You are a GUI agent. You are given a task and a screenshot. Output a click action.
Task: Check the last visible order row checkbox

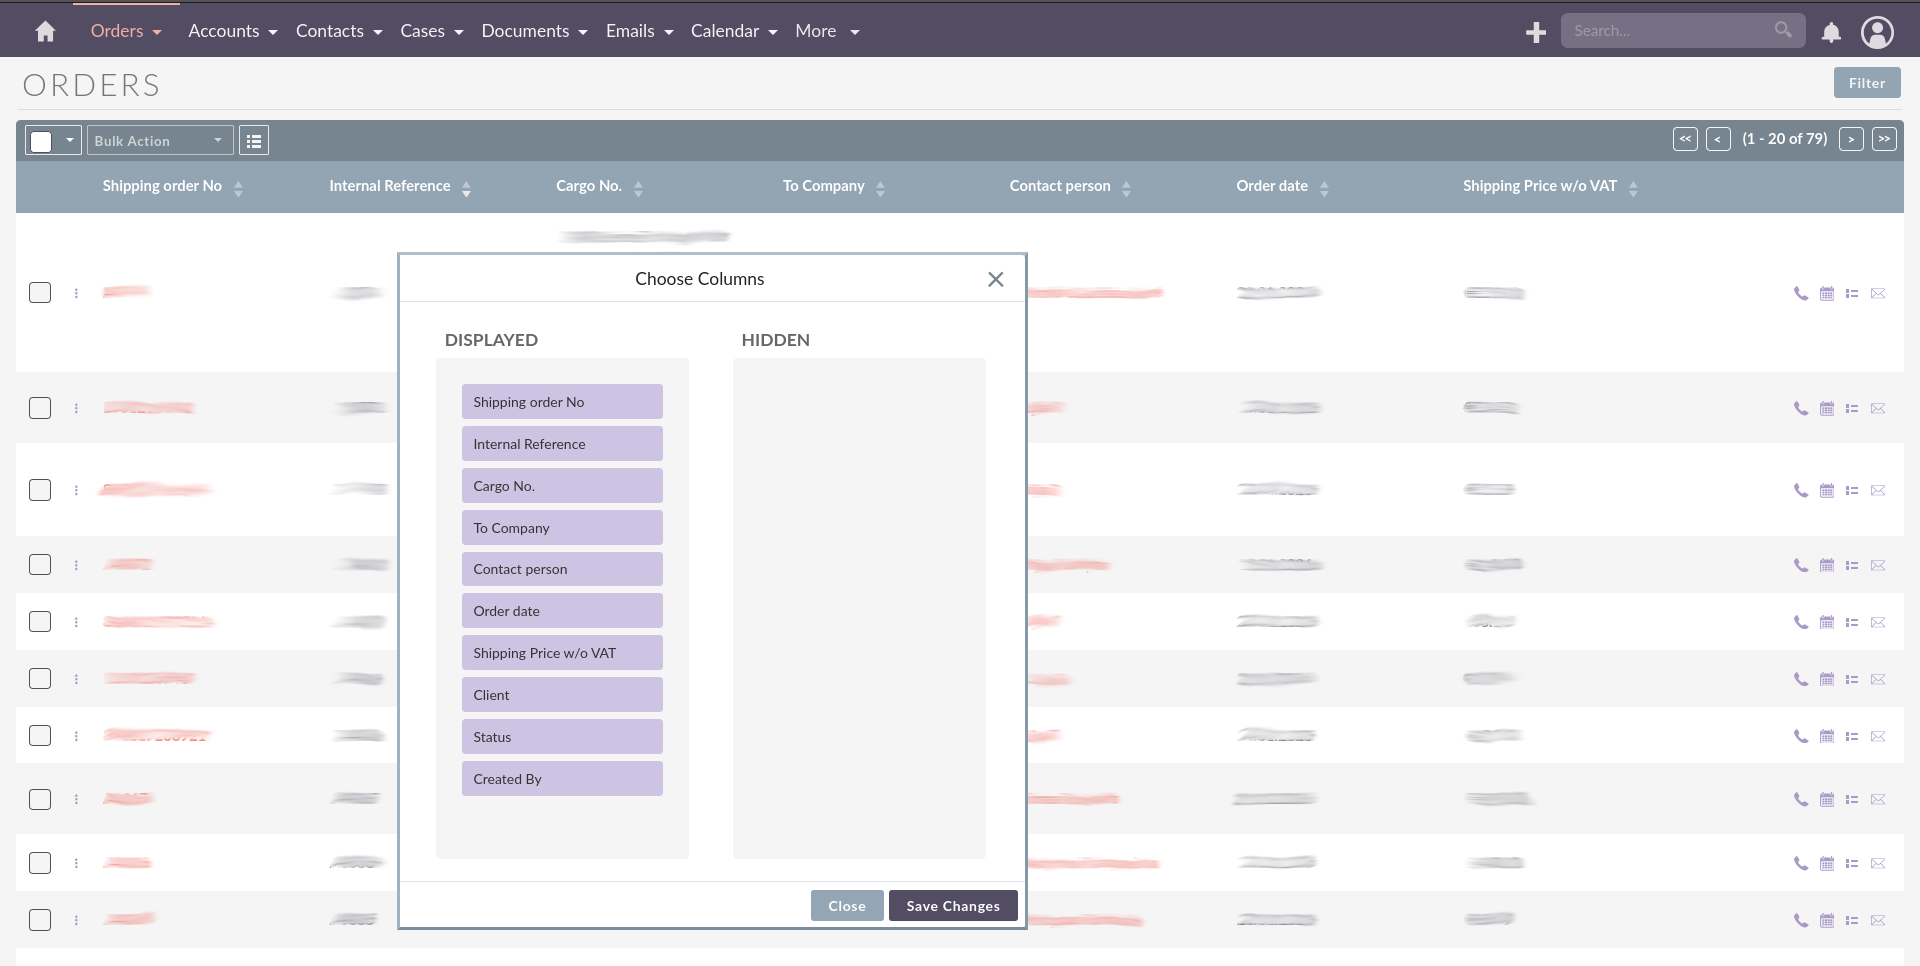[x=40, y=920]
